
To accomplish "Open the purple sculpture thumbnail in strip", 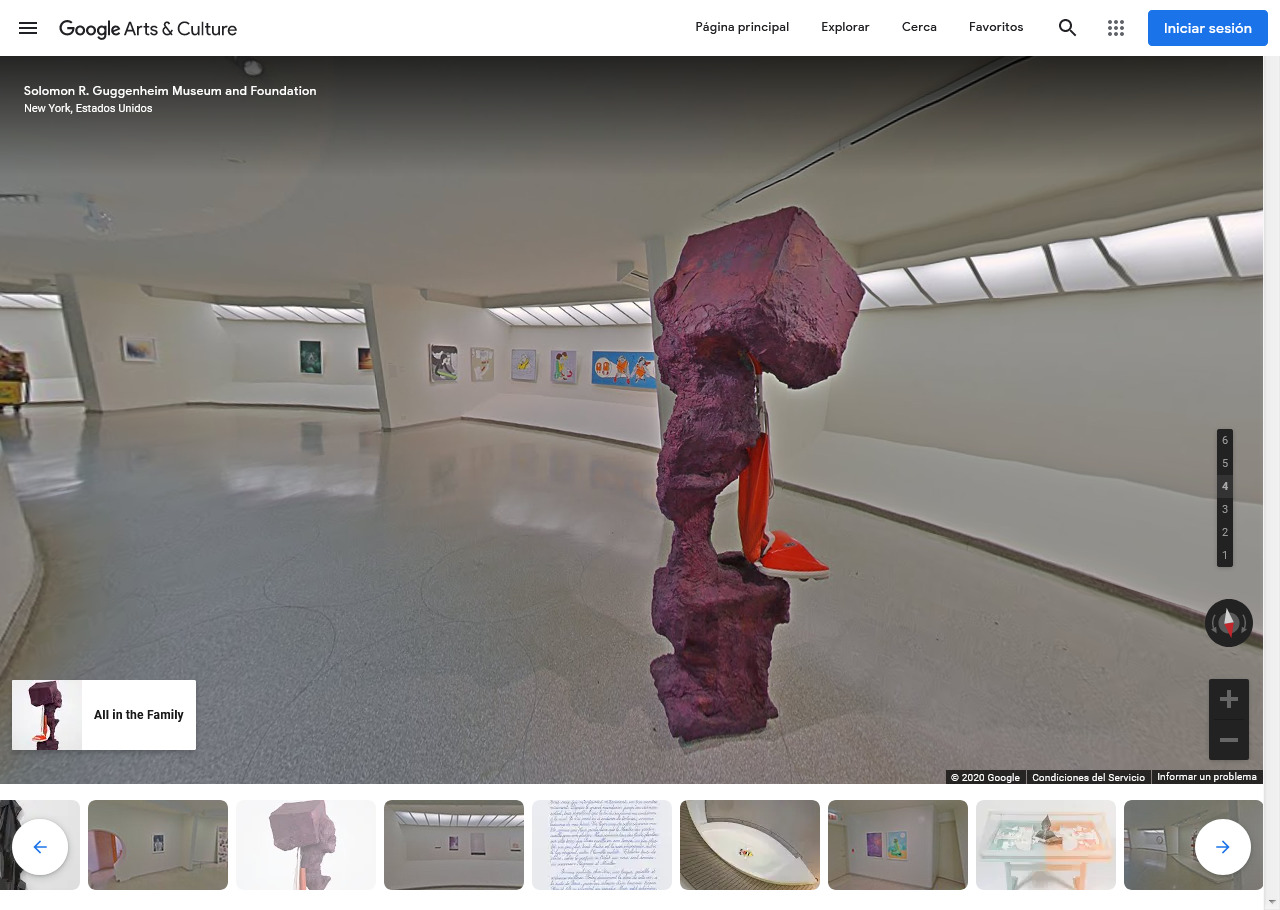I will 306,845.
